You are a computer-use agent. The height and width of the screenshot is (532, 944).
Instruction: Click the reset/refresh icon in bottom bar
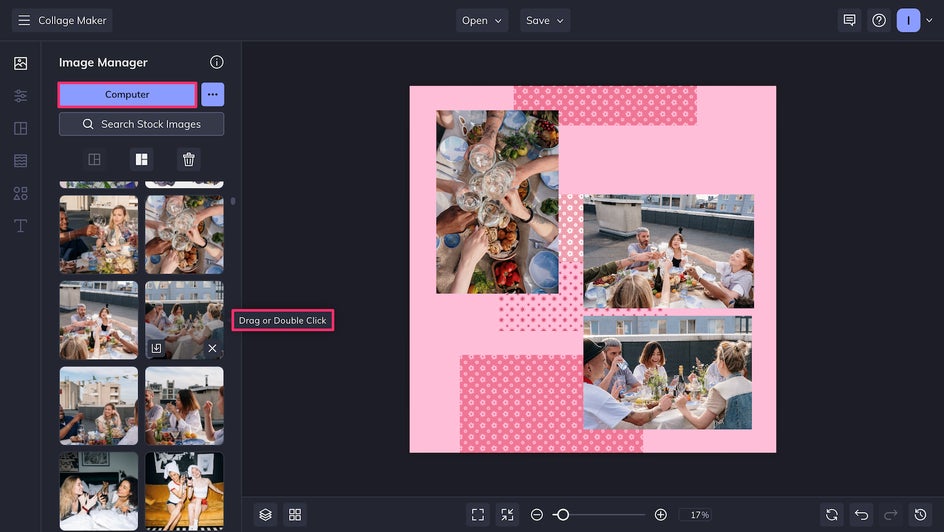coord(832,515)
